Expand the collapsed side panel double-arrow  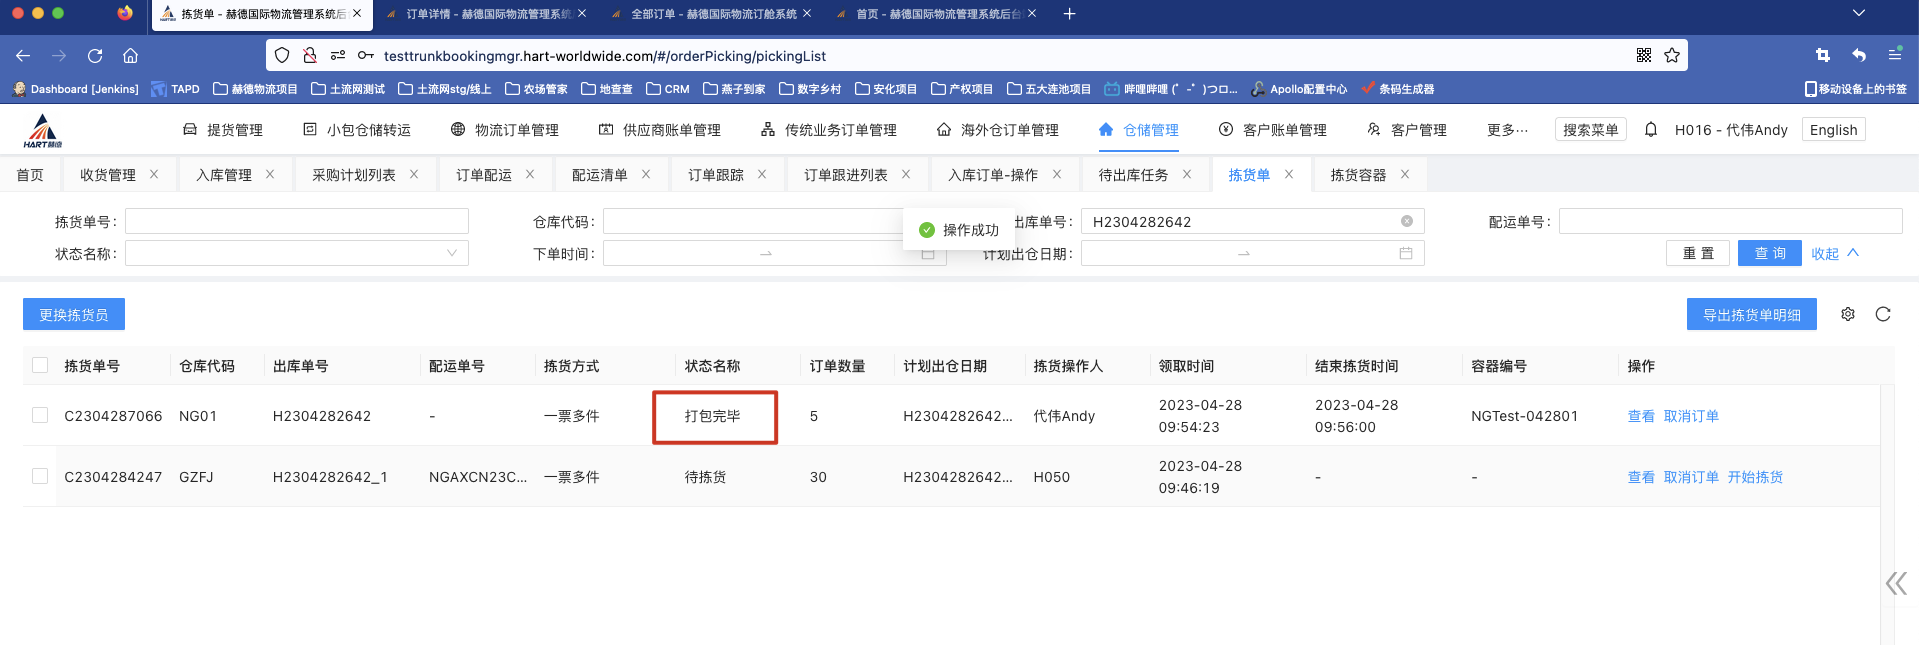tap(1895, 584)
